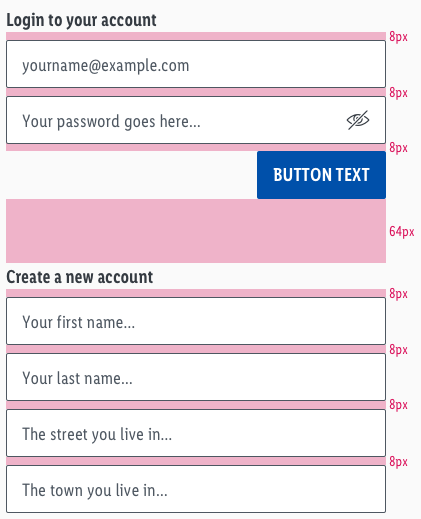The image size is (421, 519).
Task: Click the 'Create a new account' heading
Action: point(80,277)
